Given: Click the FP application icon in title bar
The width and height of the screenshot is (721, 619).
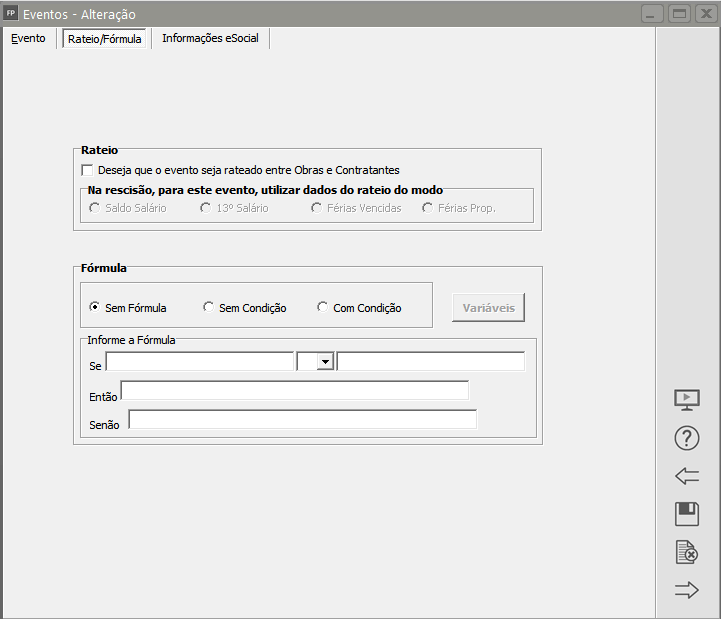Looking at the screenshot, I should (x=11, y=14).
